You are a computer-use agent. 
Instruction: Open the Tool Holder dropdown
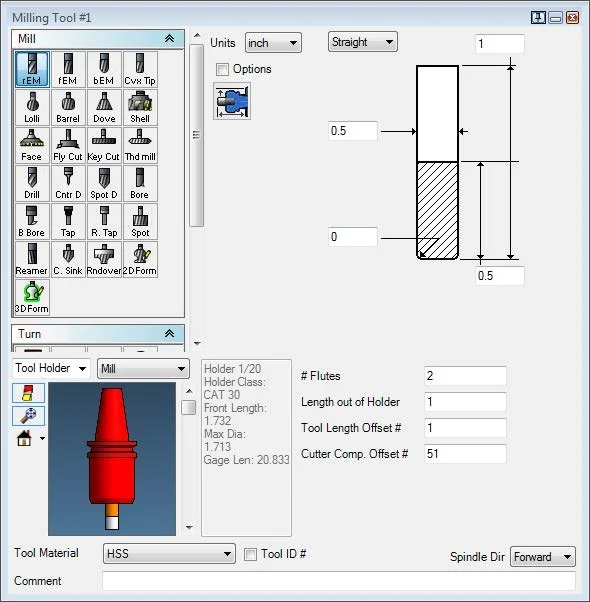tap(51, 368)
